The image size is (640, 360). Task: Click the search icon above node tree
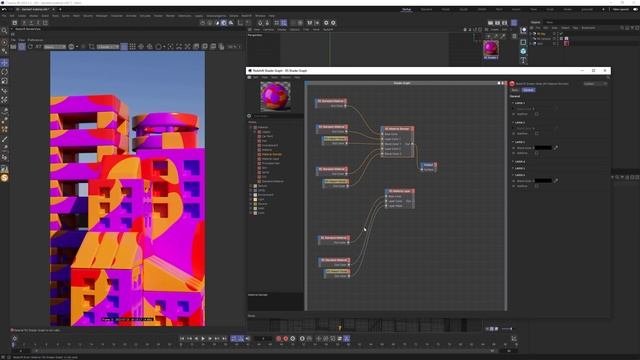tap(249, 116)
